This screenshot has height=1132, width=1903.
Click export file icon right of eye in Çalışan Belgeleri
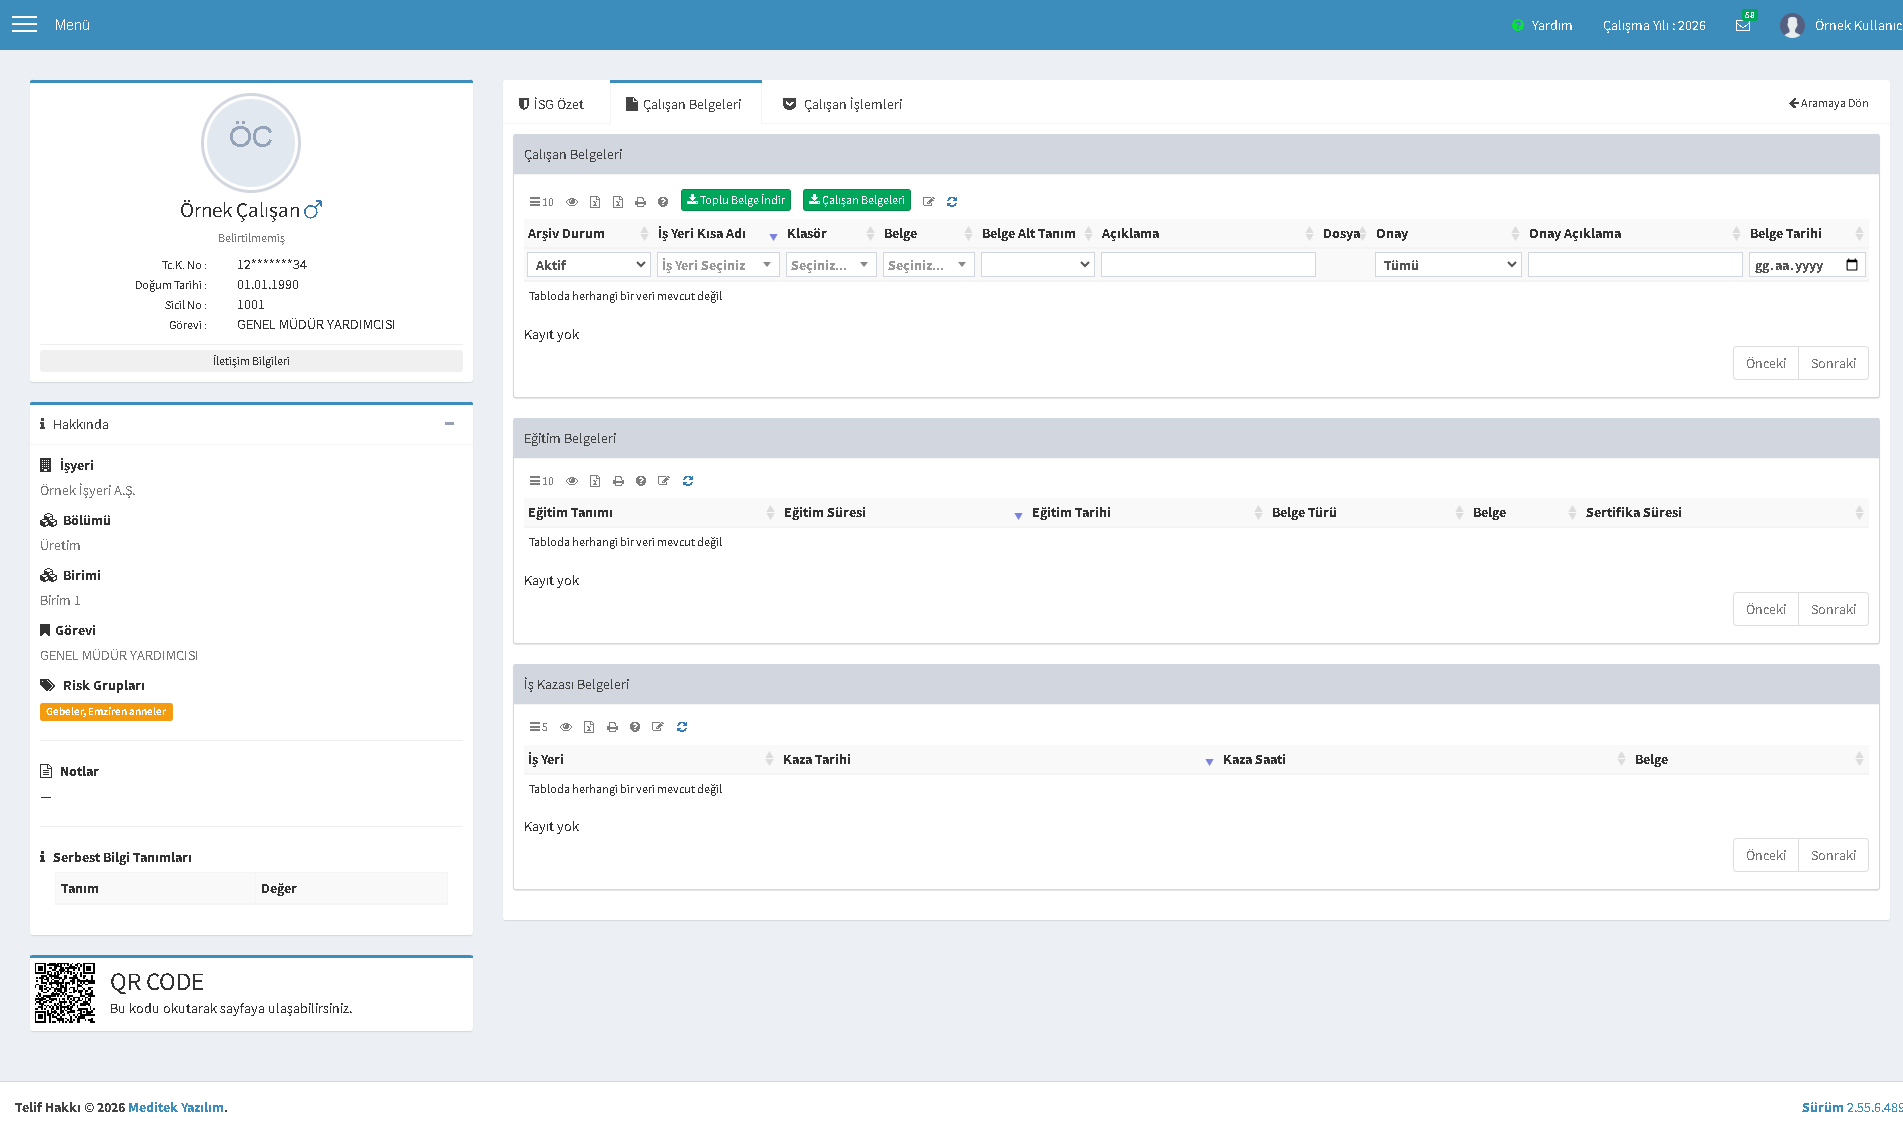595,202
